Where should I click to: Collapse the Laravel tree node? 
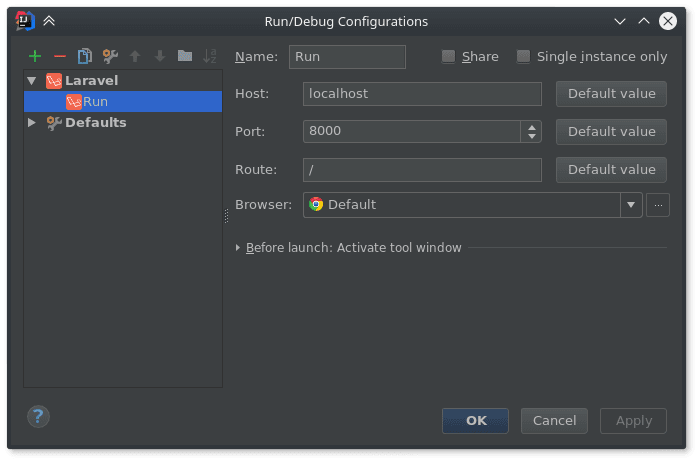click(32, 80)
